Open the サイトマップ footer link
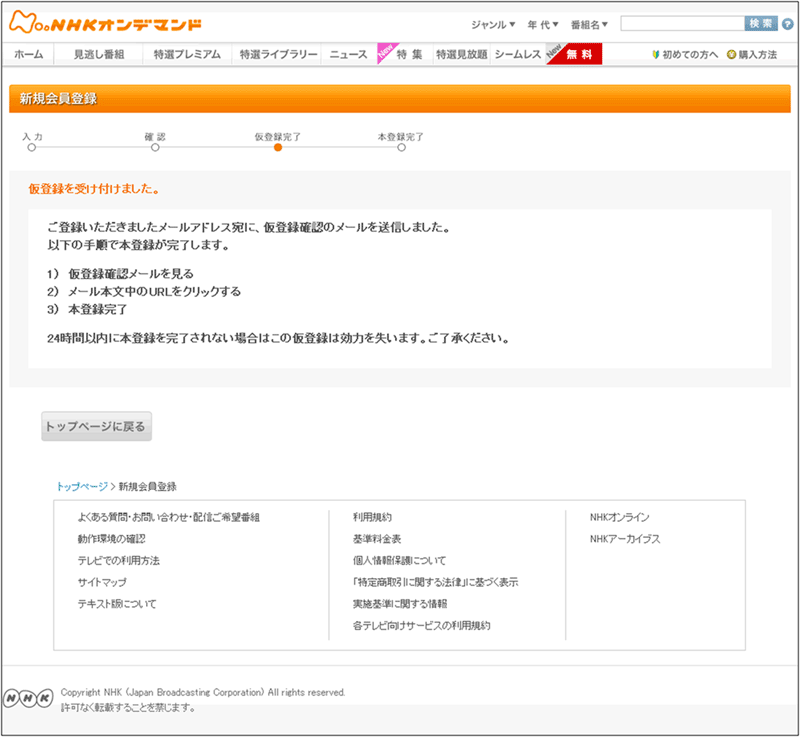Viewport: 800px width, 737px height. [x=102, y=582]
